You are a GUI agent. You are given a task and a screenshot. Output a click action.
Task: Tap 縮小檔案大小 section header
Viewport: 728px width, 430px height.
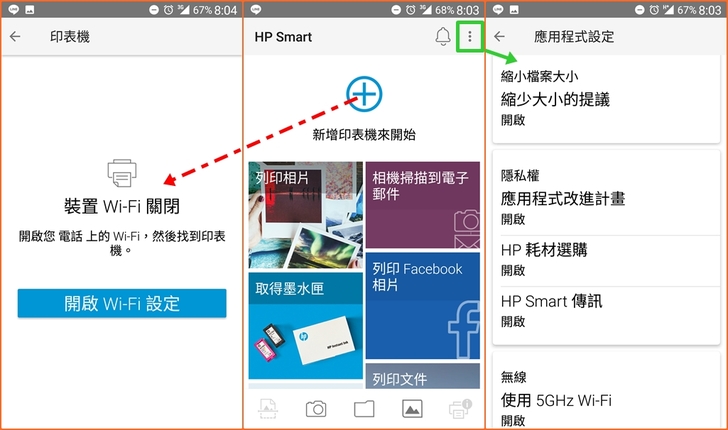(540, 76)
